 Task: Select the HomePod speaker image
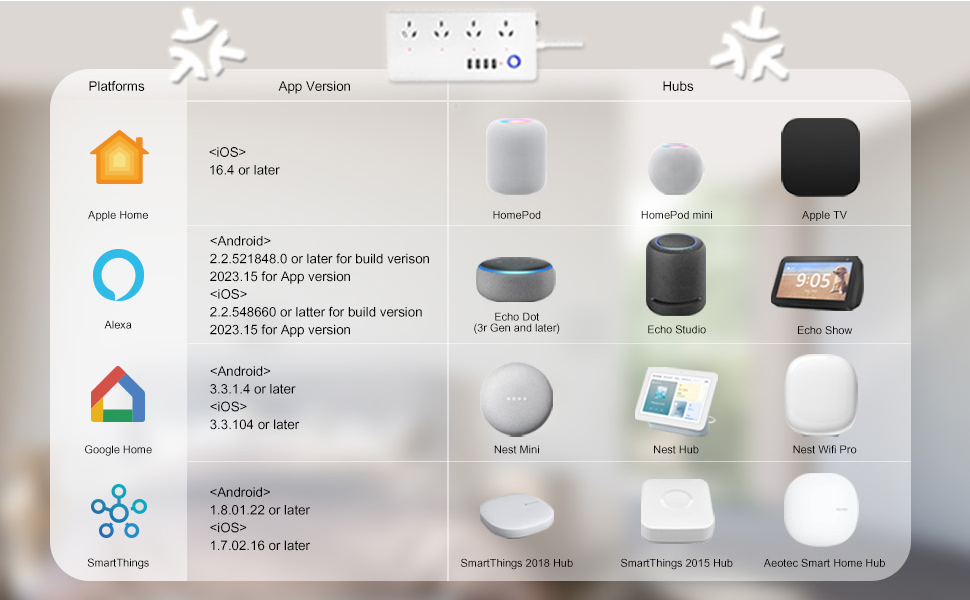[x=516, y=156]
